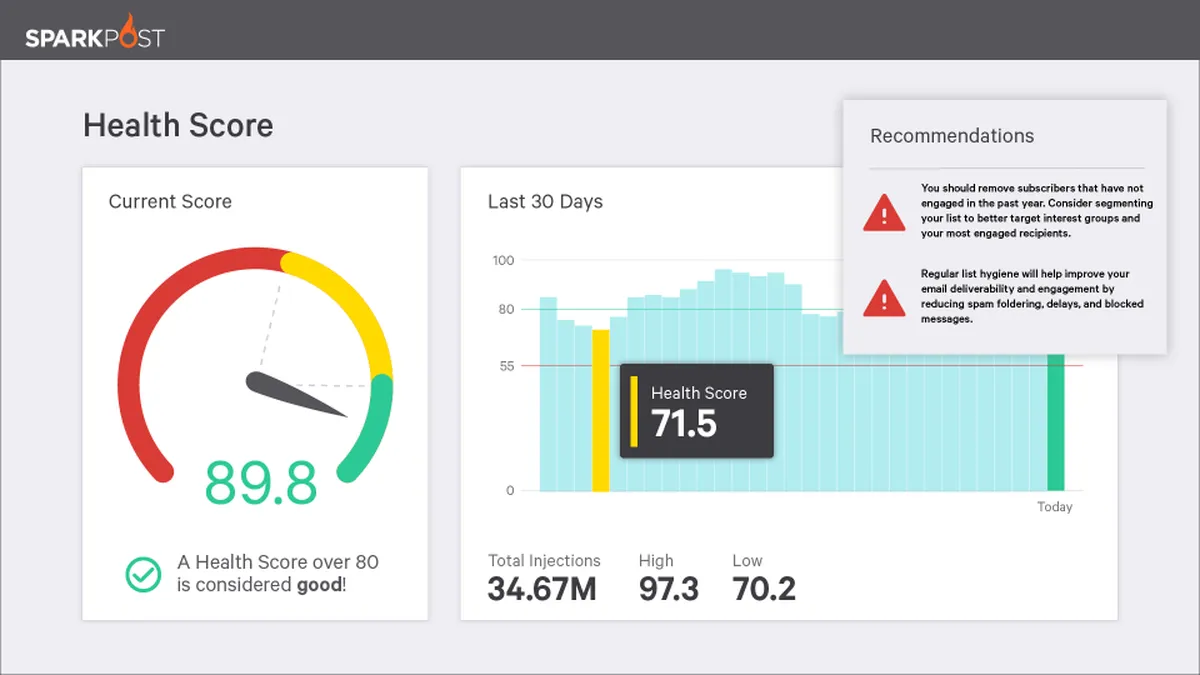Viewport: 1200px width, 675px height.
Task: Select the green Today bar in chart
Action: point(1056,422)
